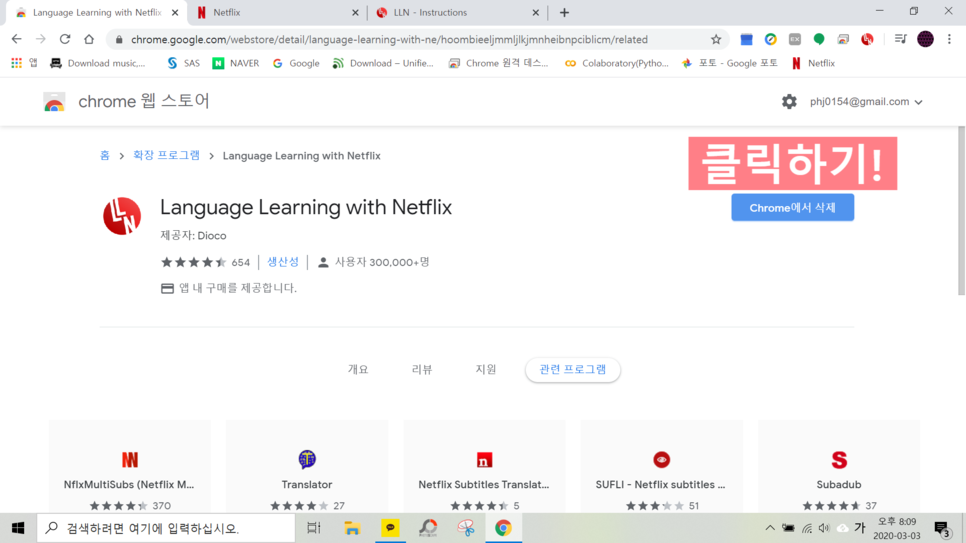Go back to previous page
Image resolution: width=966 pixels, height=543 pixels.
[x=17, y=39]
